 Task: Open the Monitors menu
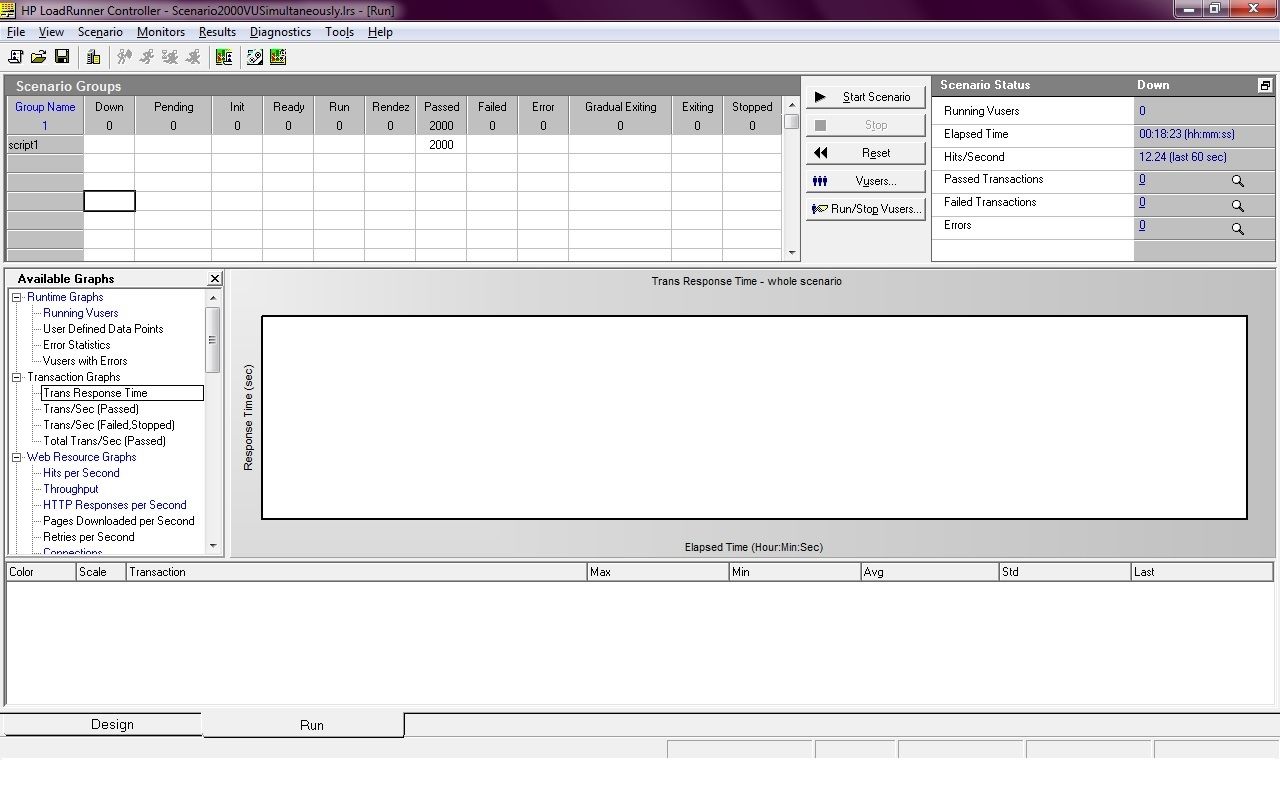point(161,32)
